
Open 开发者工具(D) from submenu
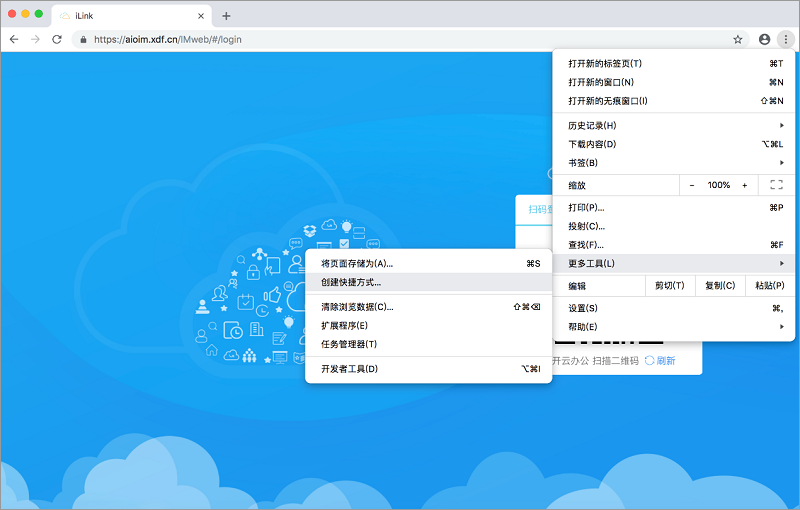pyautogui.click(x=349, y=369)
